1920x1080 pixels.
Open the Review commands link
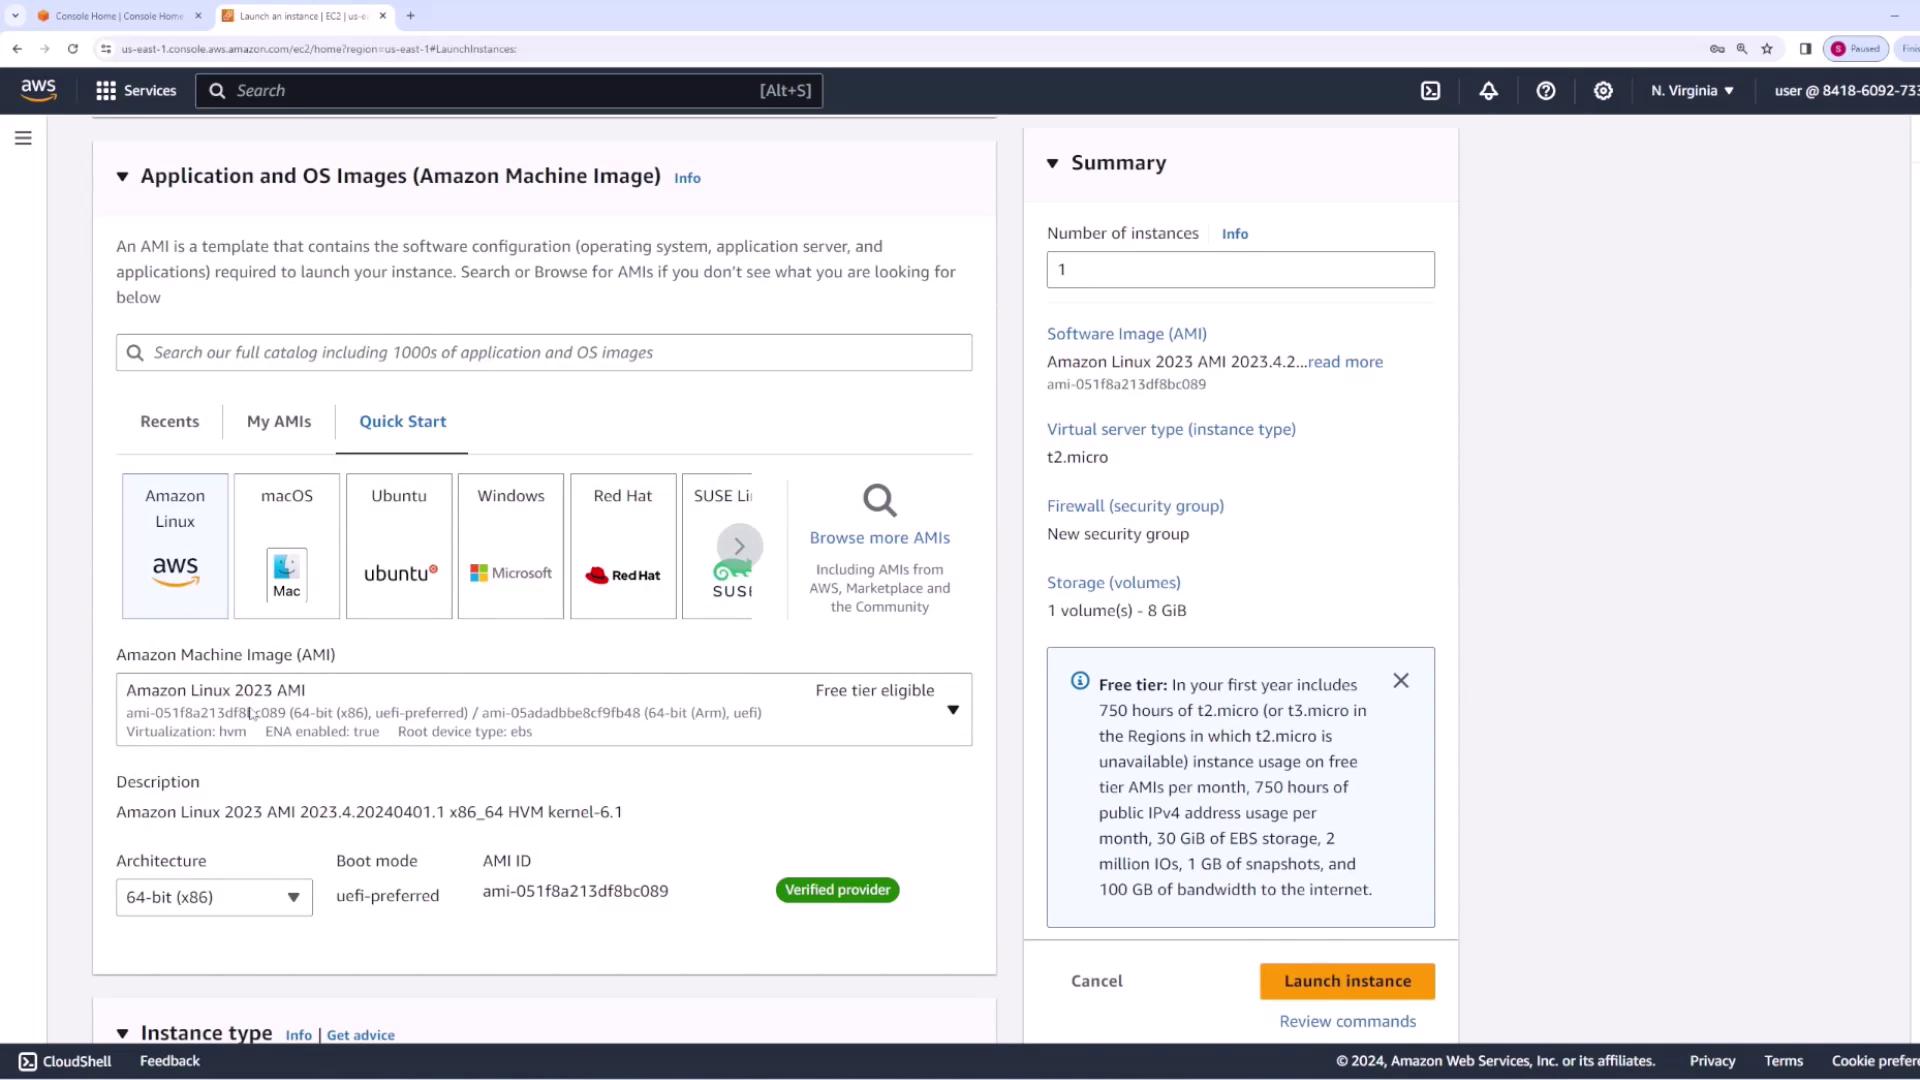pos(1346,1021)
